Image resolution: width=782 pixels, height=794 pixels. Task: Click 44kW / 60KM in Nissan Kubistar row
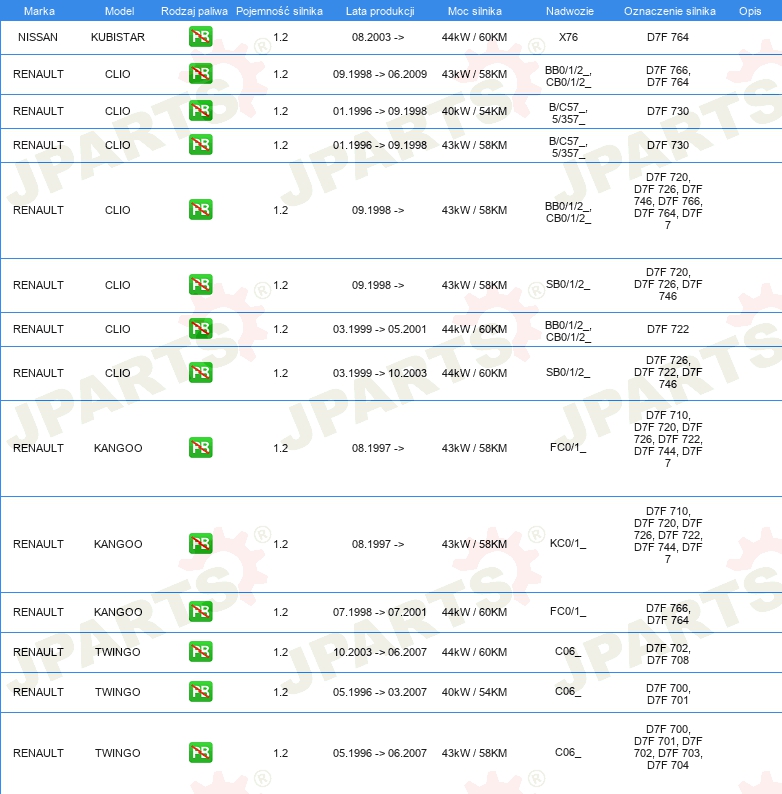click(474, 37)
